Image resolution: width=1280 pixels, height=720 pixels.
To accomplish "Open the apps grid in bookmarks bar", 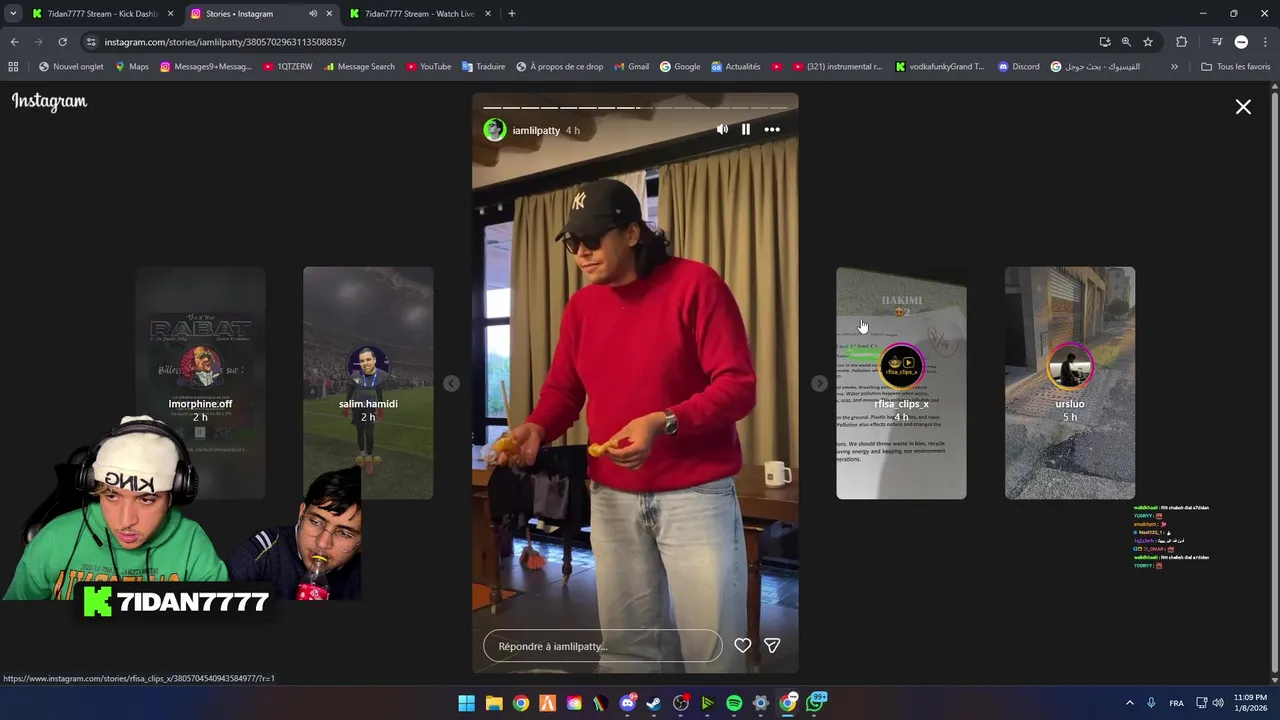I will (13, 67).
